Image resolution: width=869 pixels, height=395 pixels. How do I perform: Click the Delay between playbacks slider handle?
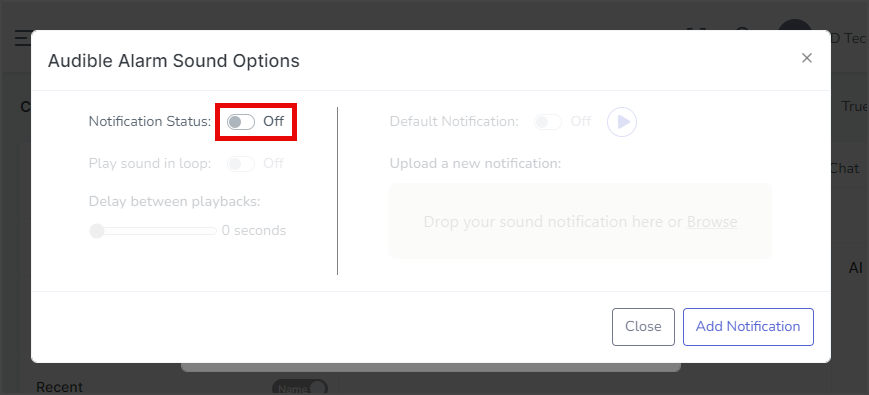[x=97, y=231]
